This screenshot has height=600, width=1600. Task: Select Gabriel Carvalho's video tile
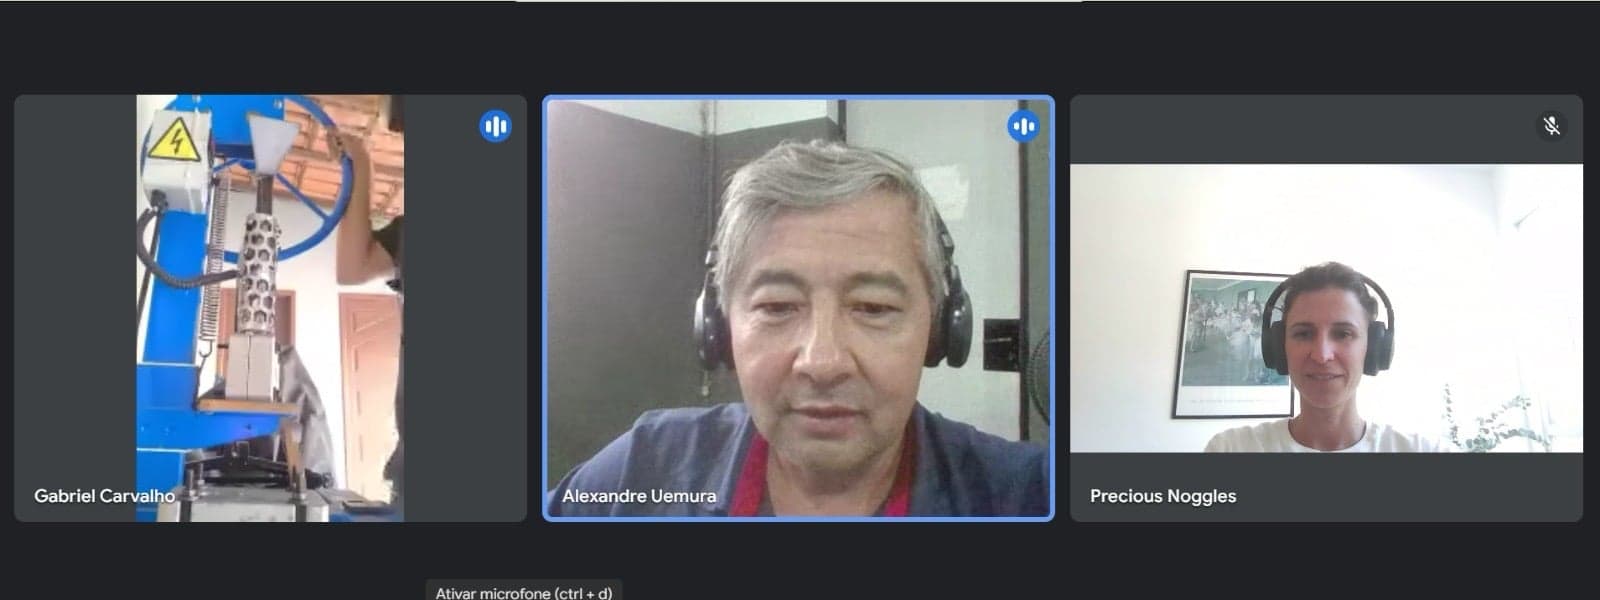tap(270, 308)
